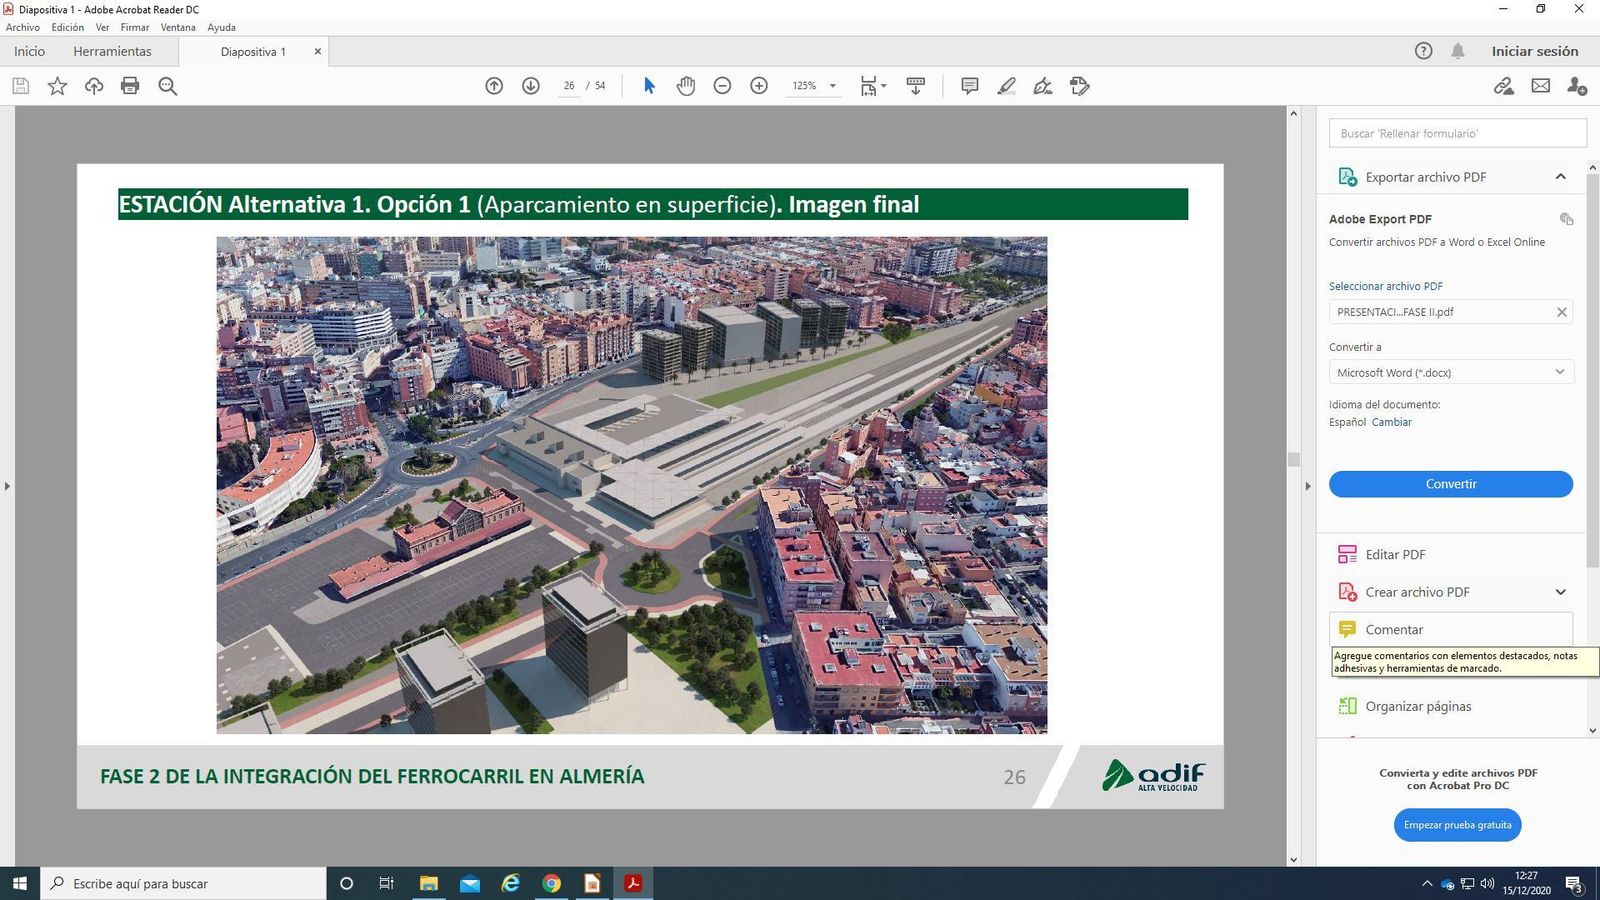
Task: Remove the selected PRESENTACI...FASE II.pdf file
Action: click(x=1561, y=312)
